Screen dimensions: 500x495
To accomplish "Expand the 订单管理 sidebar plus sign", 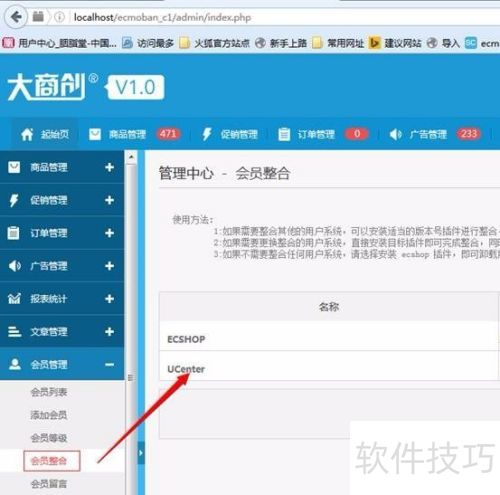I will (109, 233).
